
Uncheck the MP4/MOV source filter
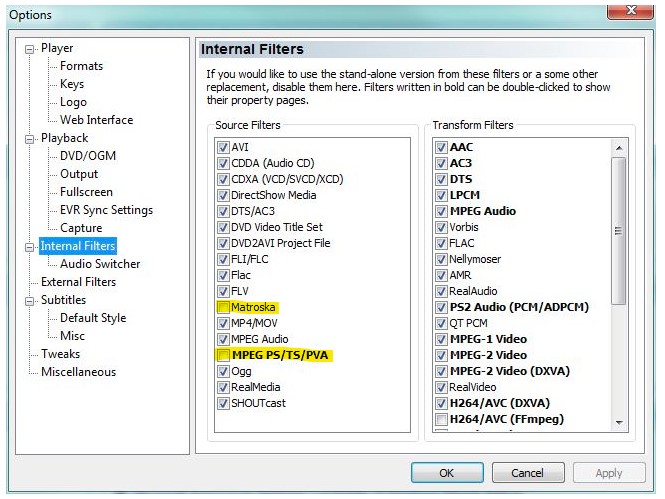pos(223,323)
